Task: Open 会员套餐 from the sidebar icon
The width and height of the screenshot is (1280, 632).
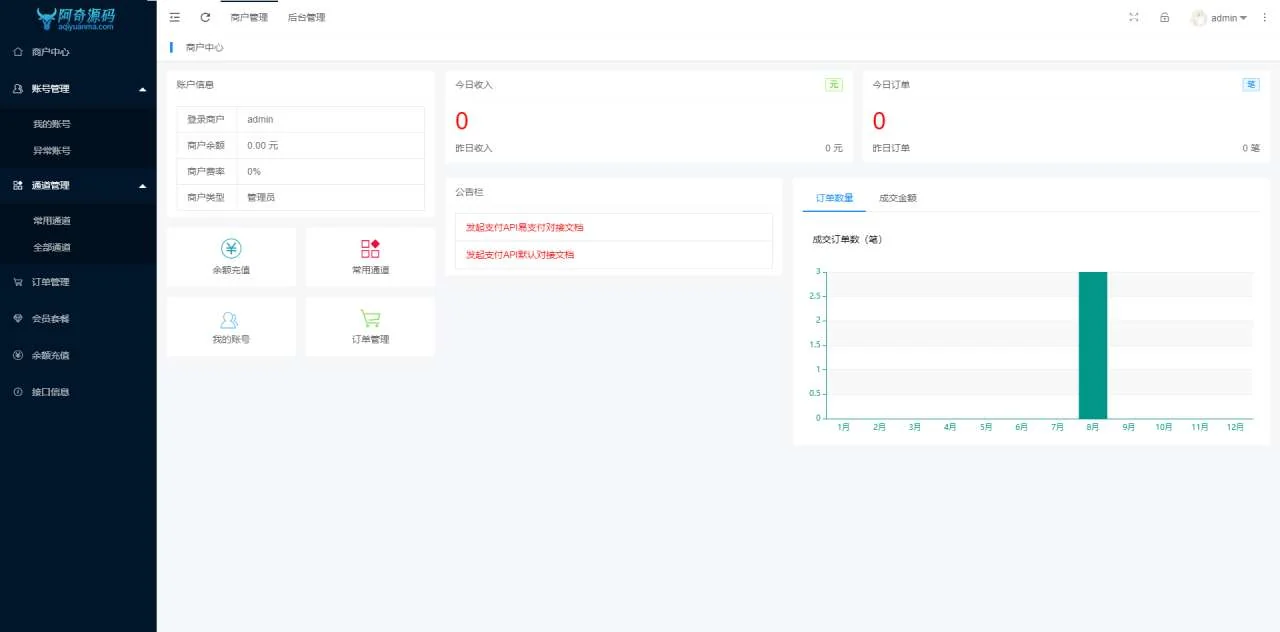Action: [16, 318]
